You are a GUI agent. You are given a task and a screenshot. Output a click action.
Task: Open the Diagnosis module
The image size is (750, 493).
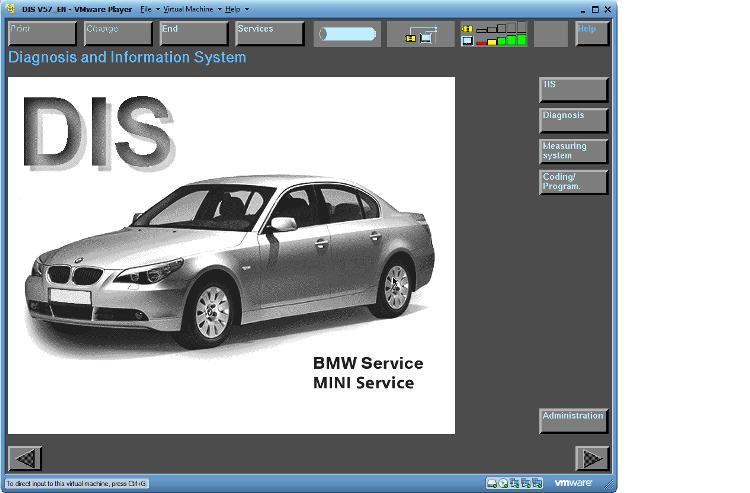point(574,121)
